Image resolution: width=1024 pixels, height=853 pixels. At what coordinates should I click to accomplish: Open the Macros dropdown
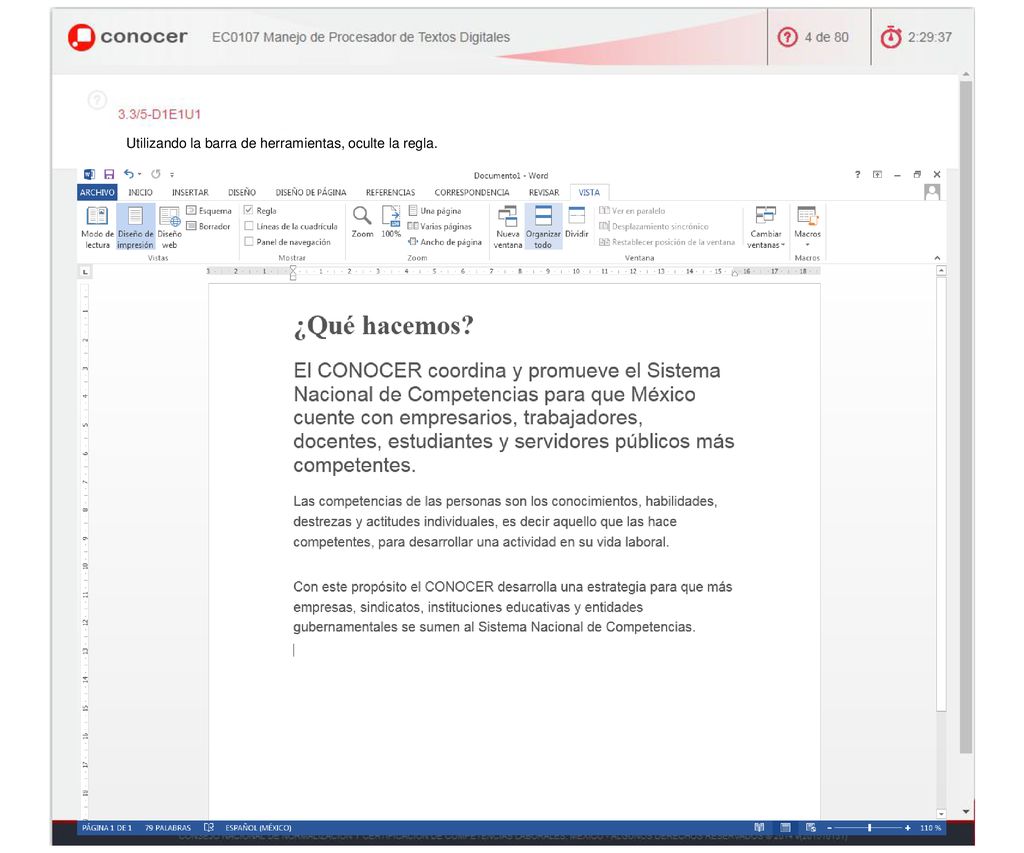(807, 227)
